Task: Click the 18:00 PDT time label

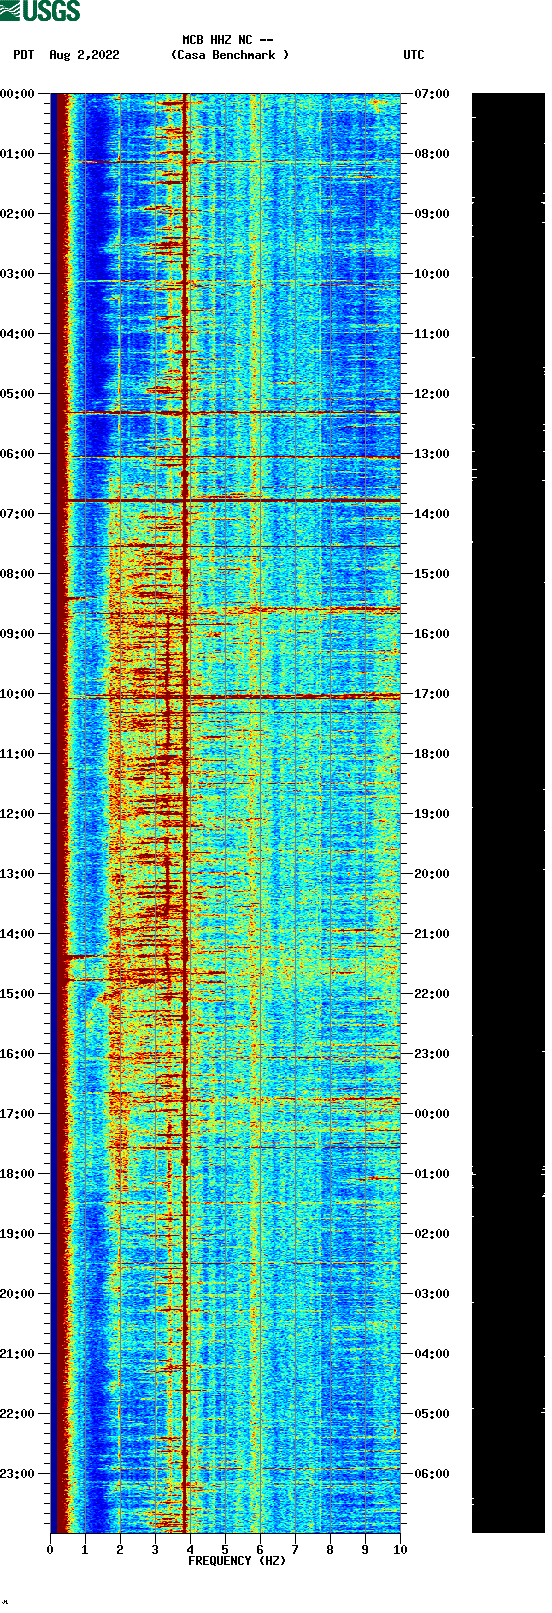Action: click(17, 1173)
